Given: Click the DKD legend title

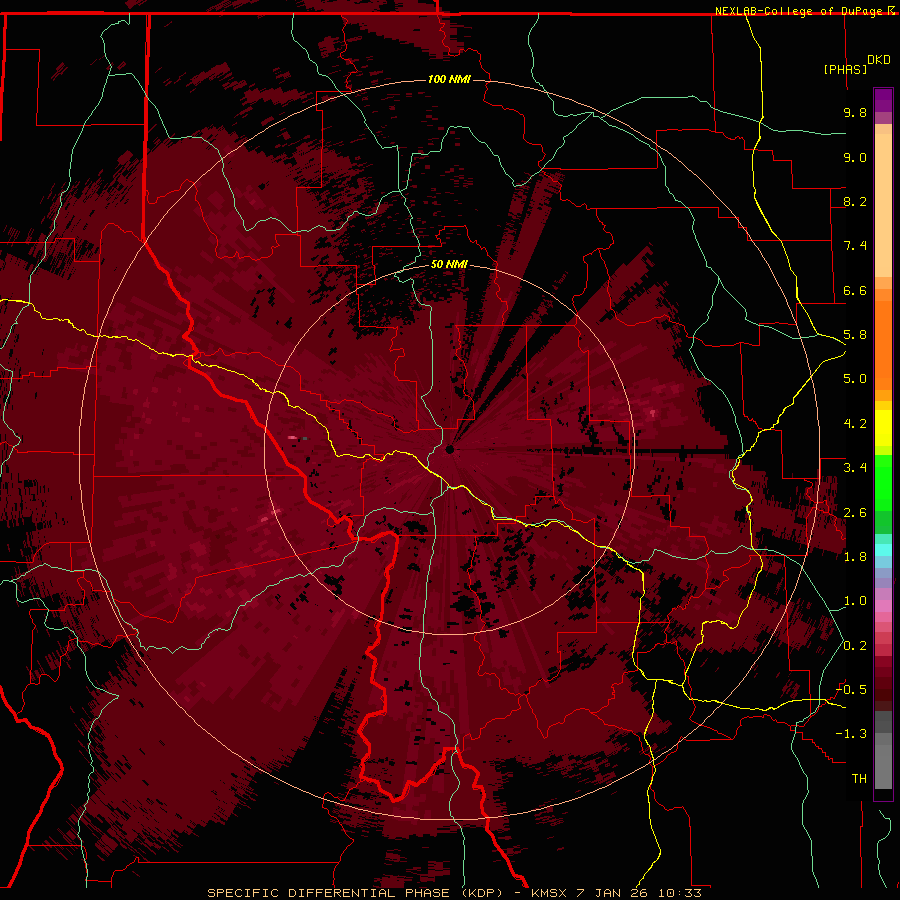Looking at the screenshot, I should coord(879,59).
